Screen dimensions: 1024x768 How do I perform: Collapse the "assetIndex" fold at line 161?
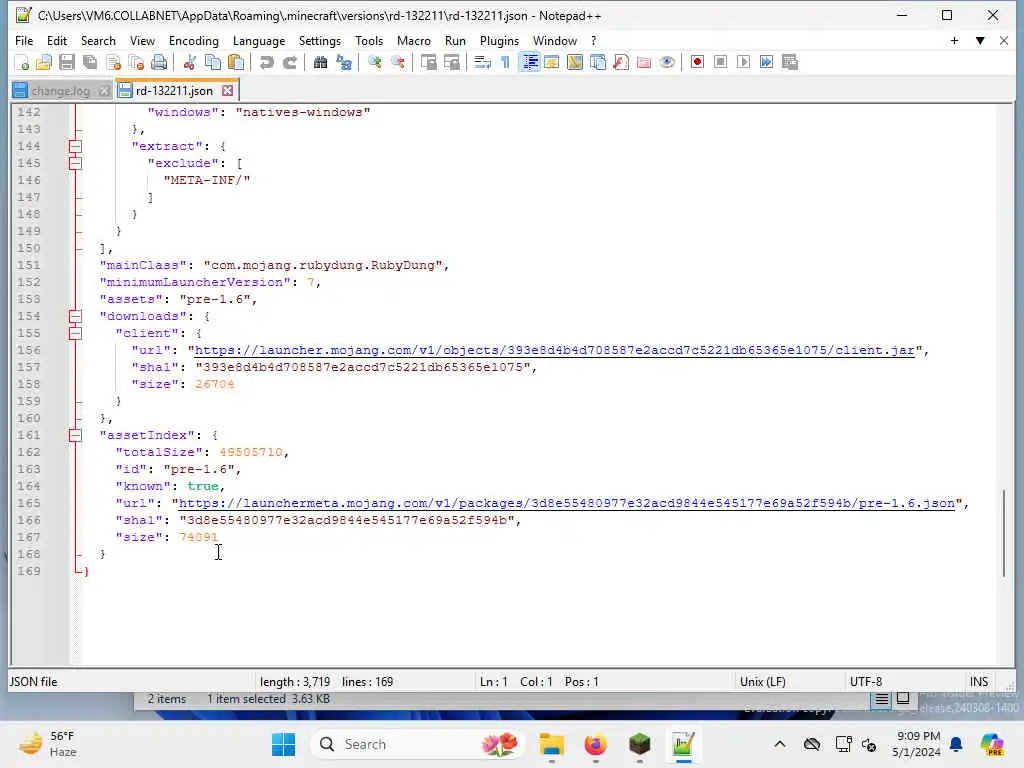click(x=76, y=435)
